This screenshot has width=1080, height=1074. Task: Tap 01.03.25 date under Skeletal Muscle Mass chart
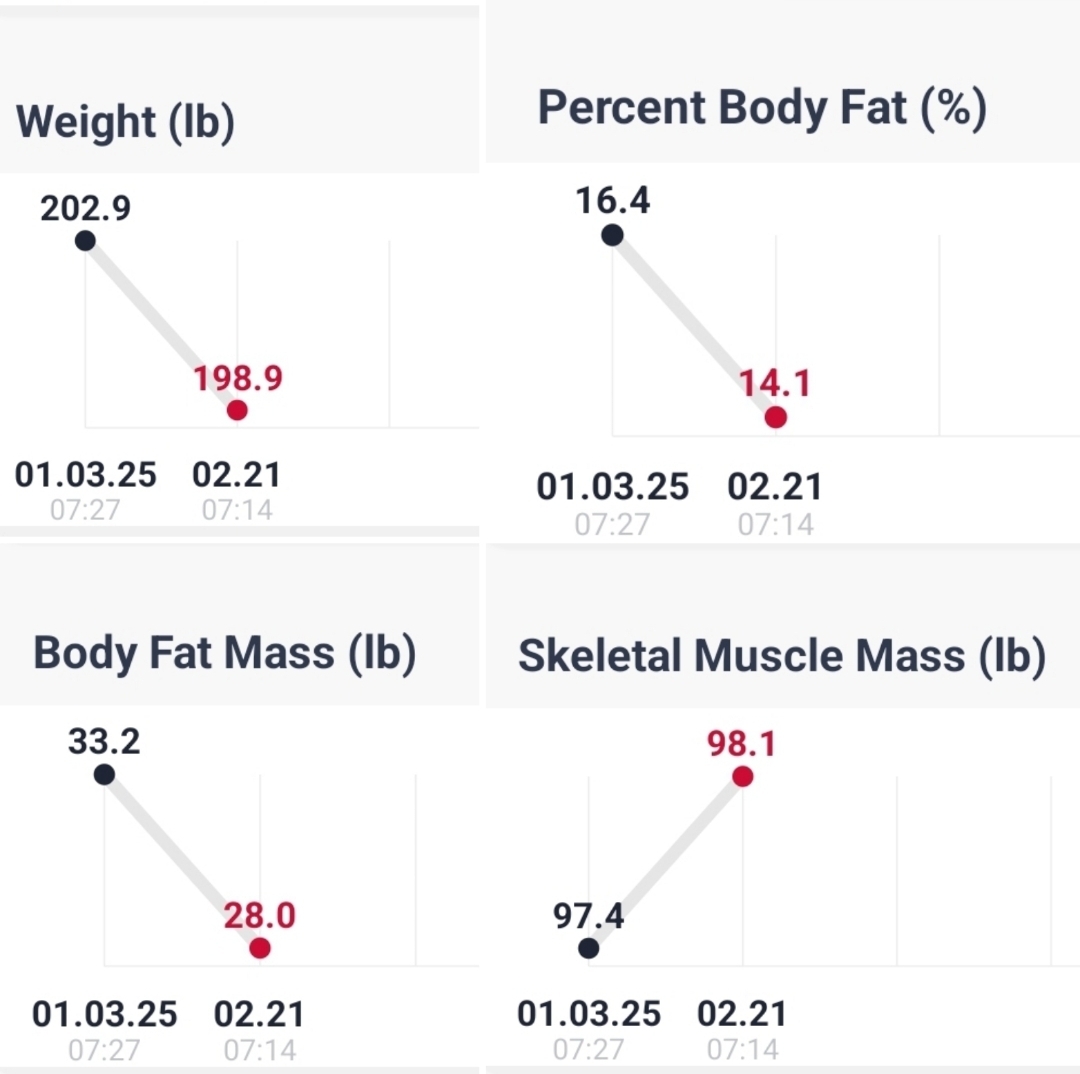(589, 1014)
